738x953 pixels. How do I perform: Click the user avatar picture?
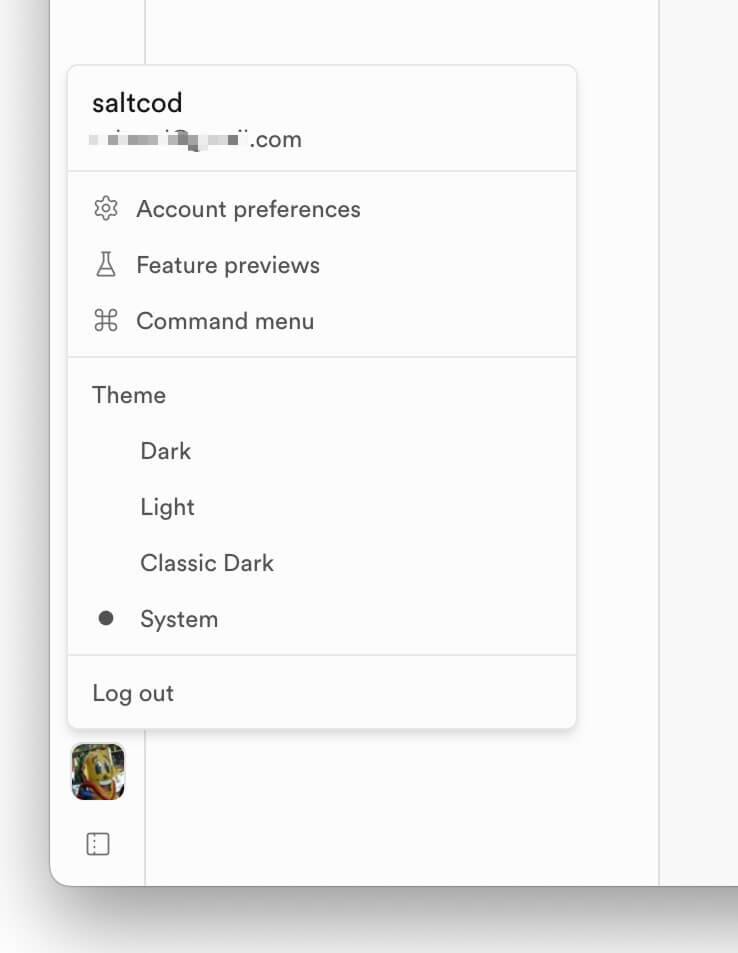click(x=98, y=771)
